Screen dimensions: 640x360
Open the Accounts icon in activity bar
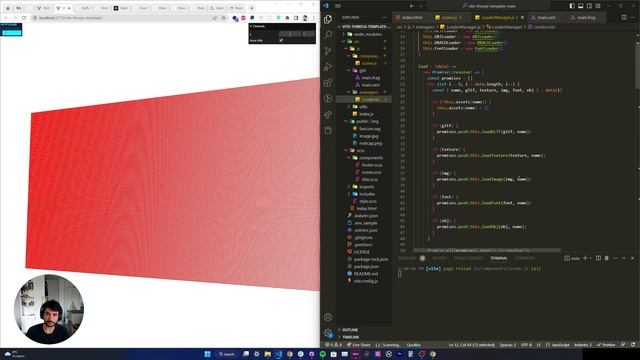pos(328,317)
